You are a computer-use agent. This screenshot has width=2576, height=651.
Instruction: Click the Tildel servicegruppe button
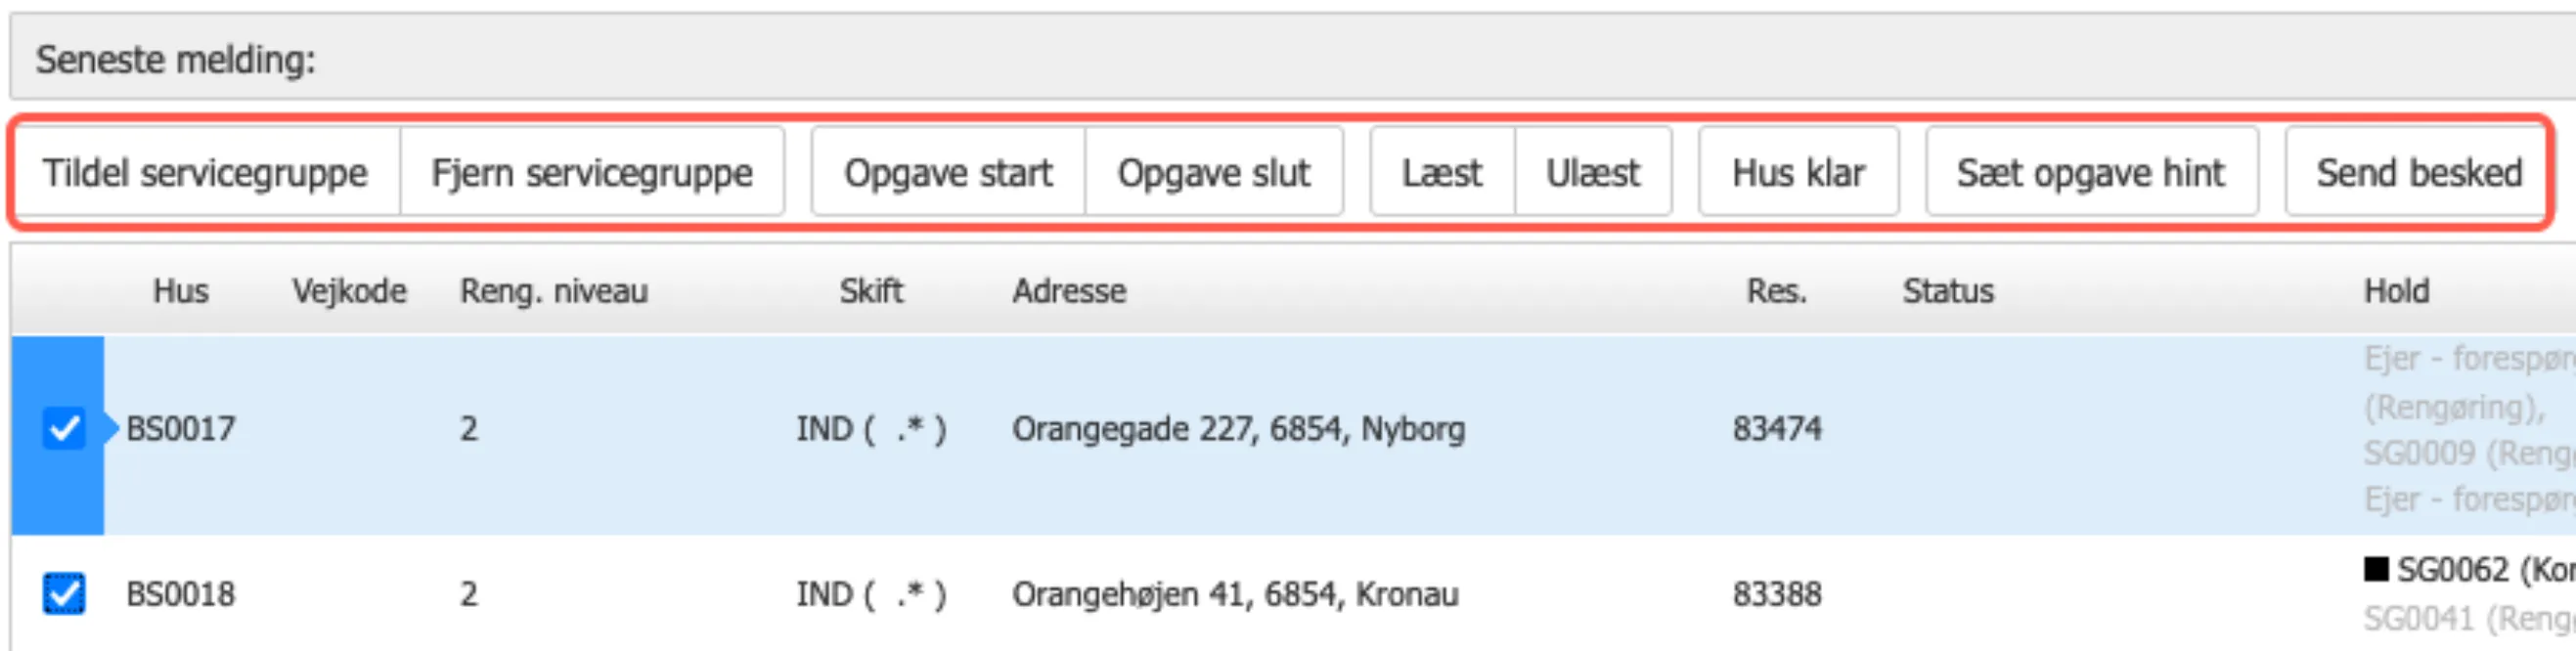click(205, 173)
